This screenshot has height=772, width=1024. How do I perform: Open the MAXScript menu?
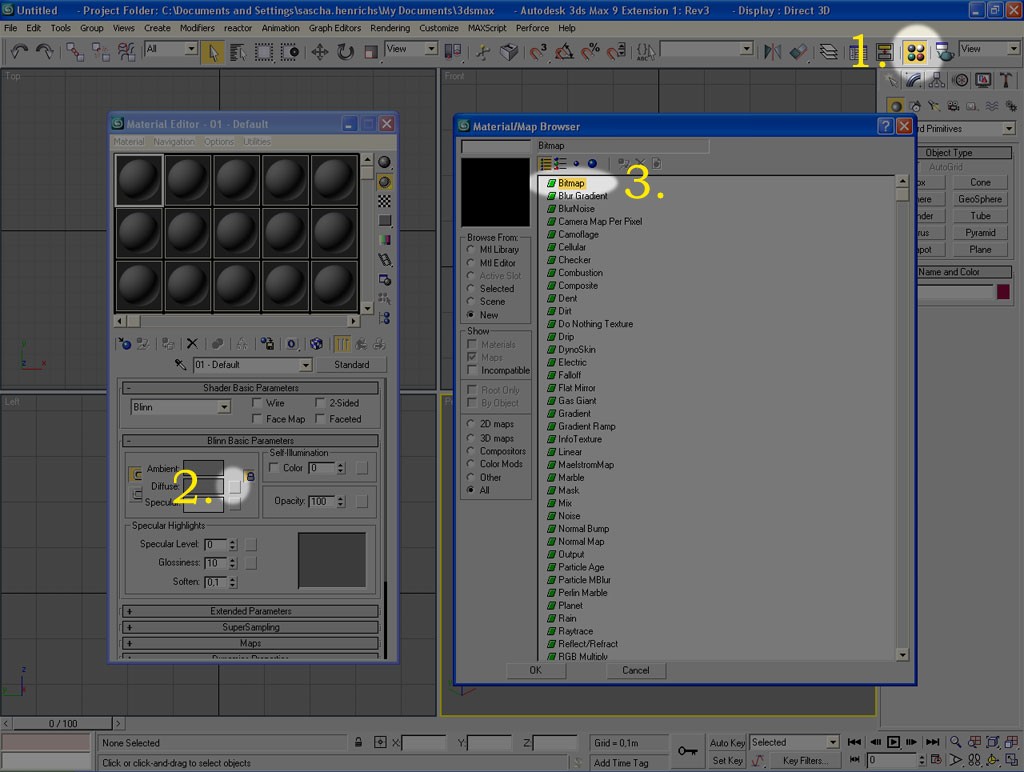coord(487,28)
